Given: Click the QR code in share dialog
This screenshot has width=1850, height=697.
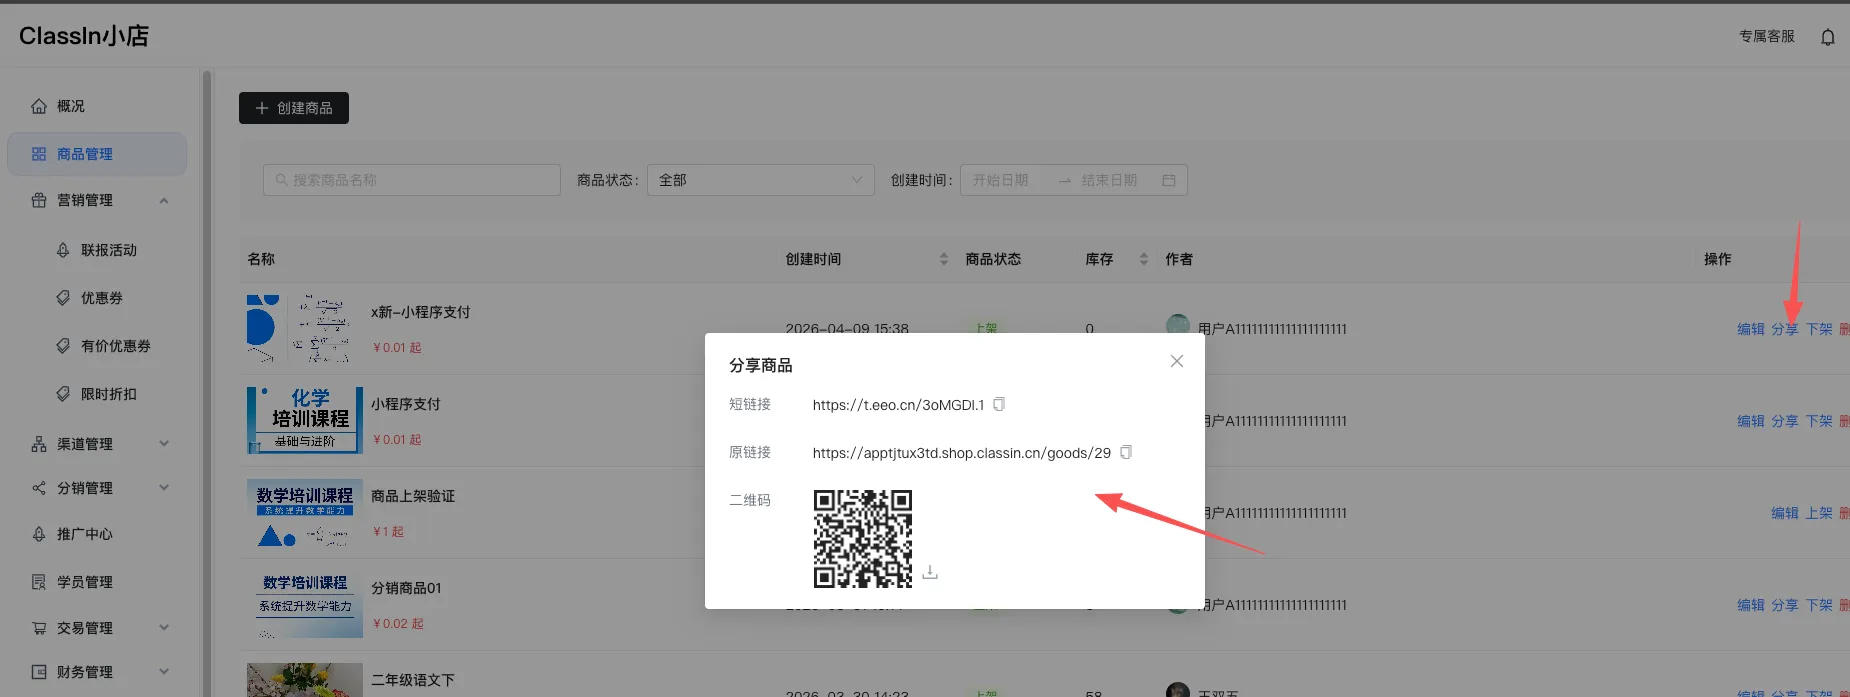Looking at the screenshot, I should (863, 538).
